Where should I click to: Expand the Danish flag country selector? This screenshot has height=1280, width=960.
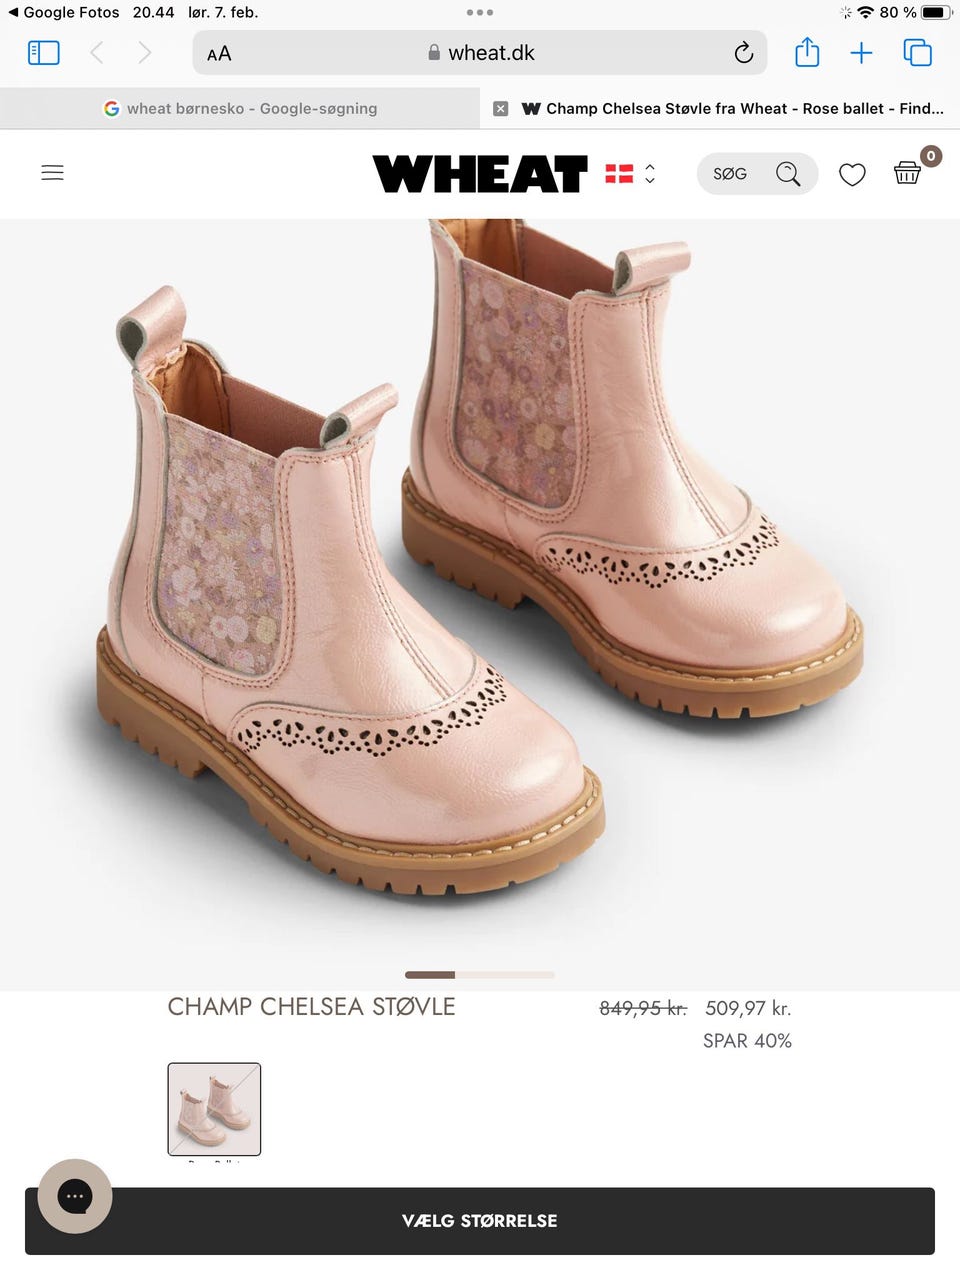pyautogui.click(x=631, y=174)
